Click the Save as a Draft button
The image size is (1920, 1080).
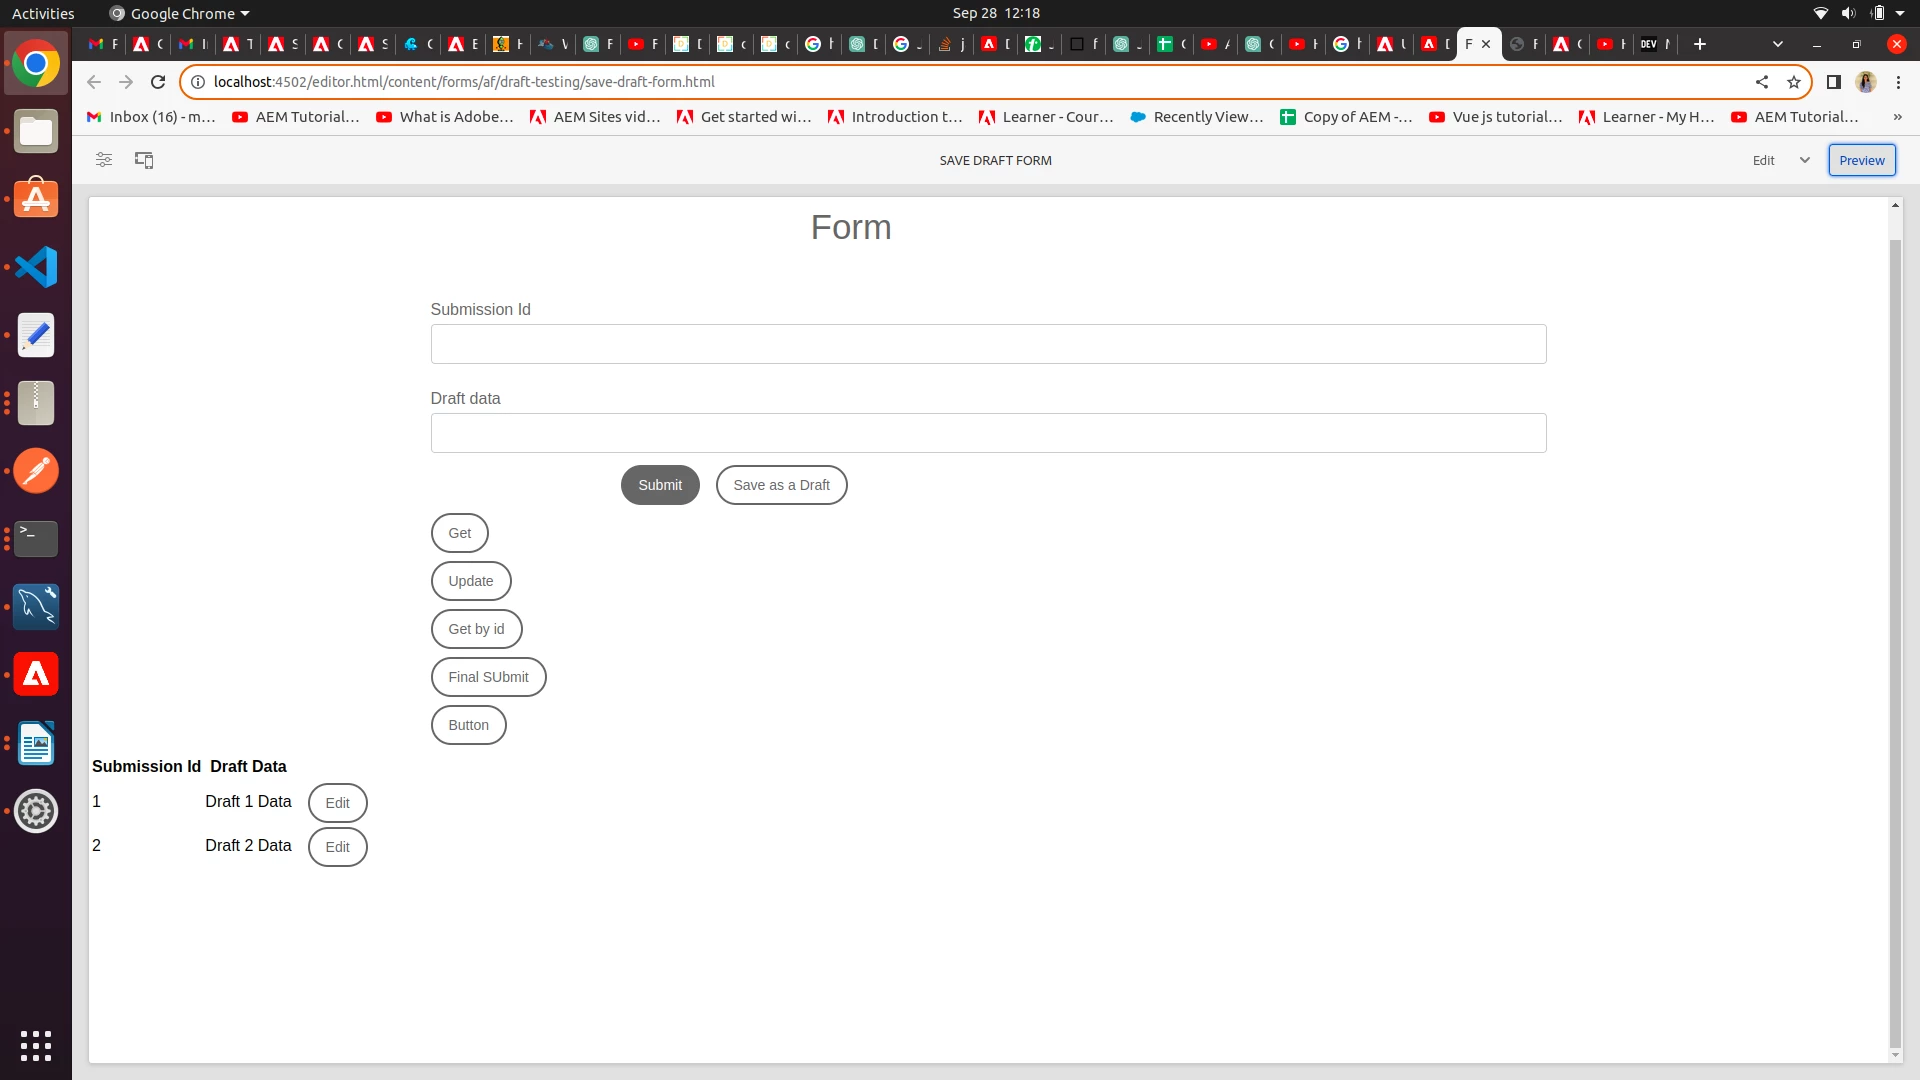coord(781,485)
